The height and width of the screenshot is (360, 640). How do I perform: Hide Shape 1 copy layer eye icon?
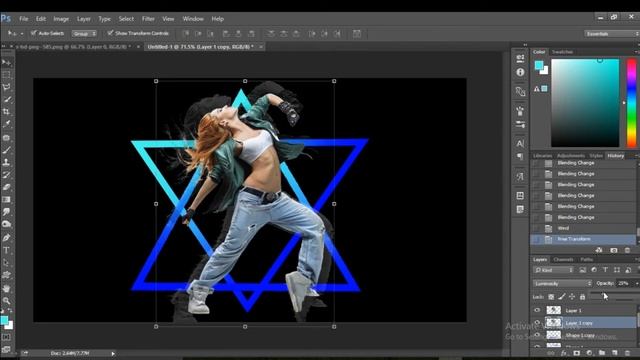click(x=537, y=335)
